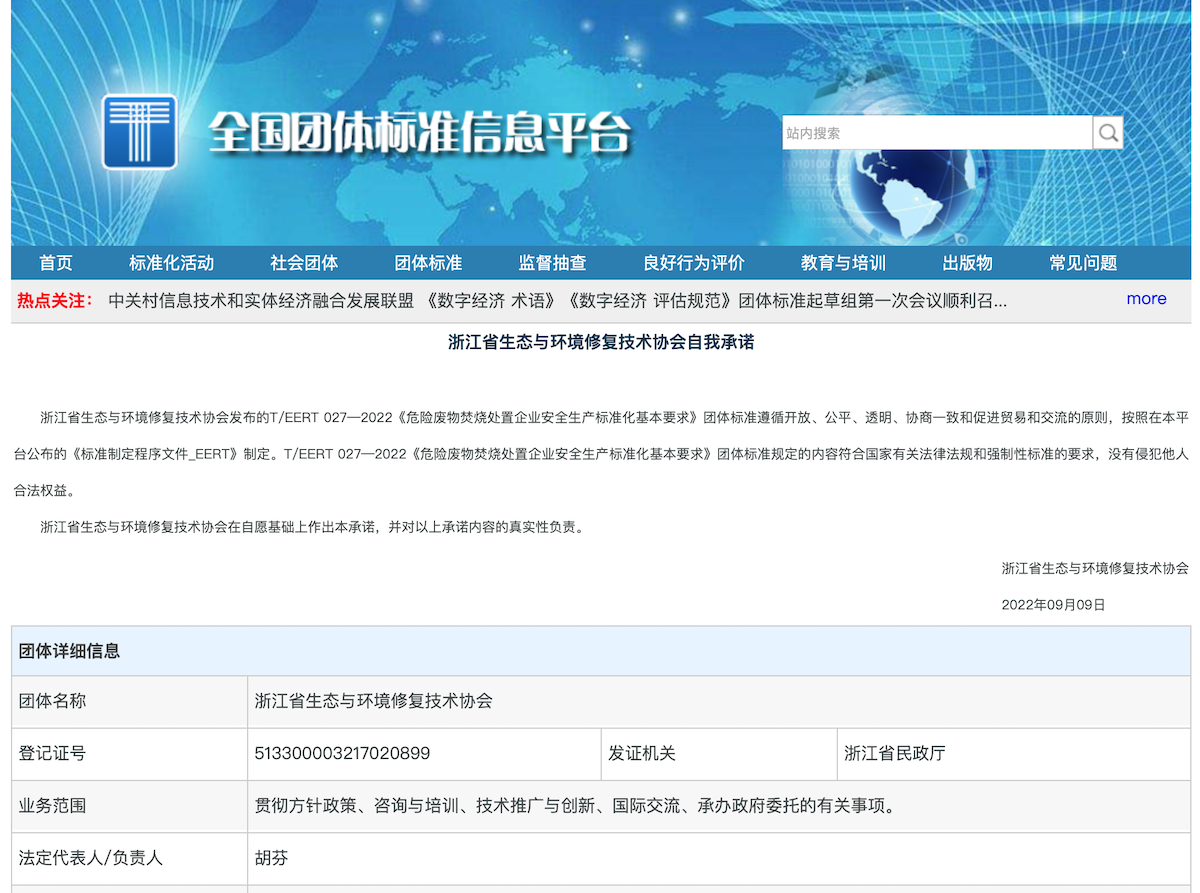The height and width of the screenshot is (893, 1200).
Task: Focus the 站内搜索 search field
Action: click(937, 132)
